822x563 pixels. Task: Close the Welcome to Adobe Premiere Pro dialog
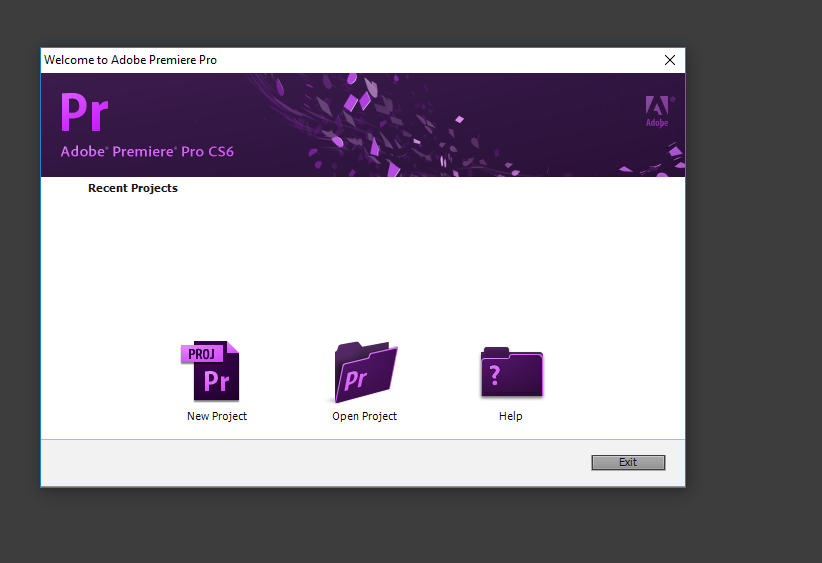pos(669,60)
